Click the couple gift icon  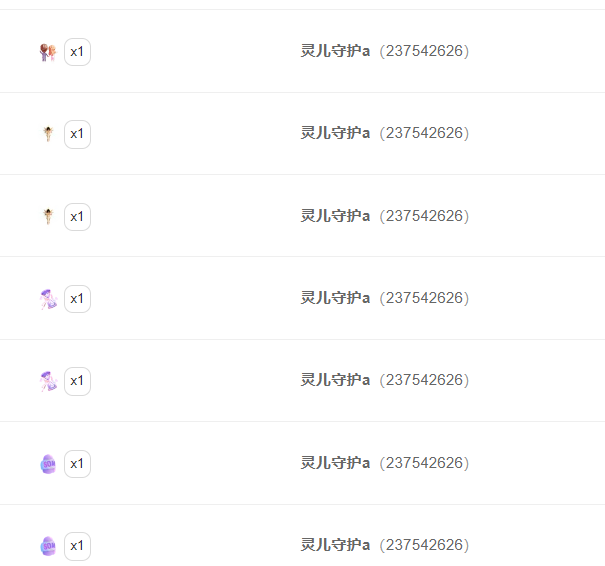click(x=48, y=52)
